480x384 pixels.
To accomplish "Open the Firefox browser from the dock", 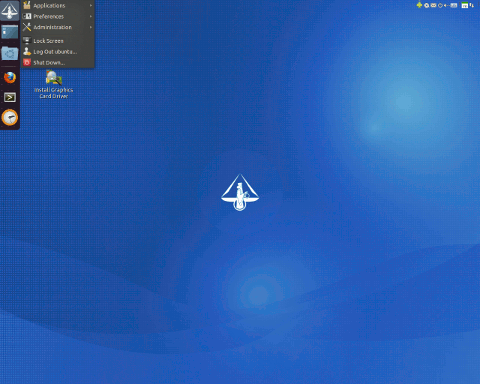I will pos(10,78).
